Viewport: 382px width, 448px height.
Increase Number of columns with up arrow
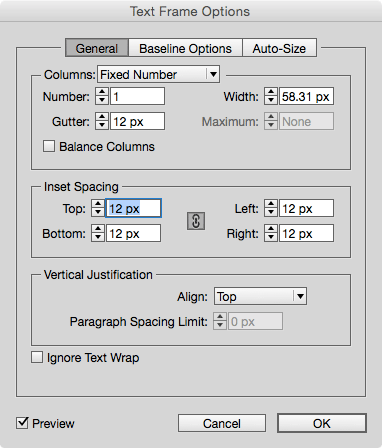click(102, 92)
